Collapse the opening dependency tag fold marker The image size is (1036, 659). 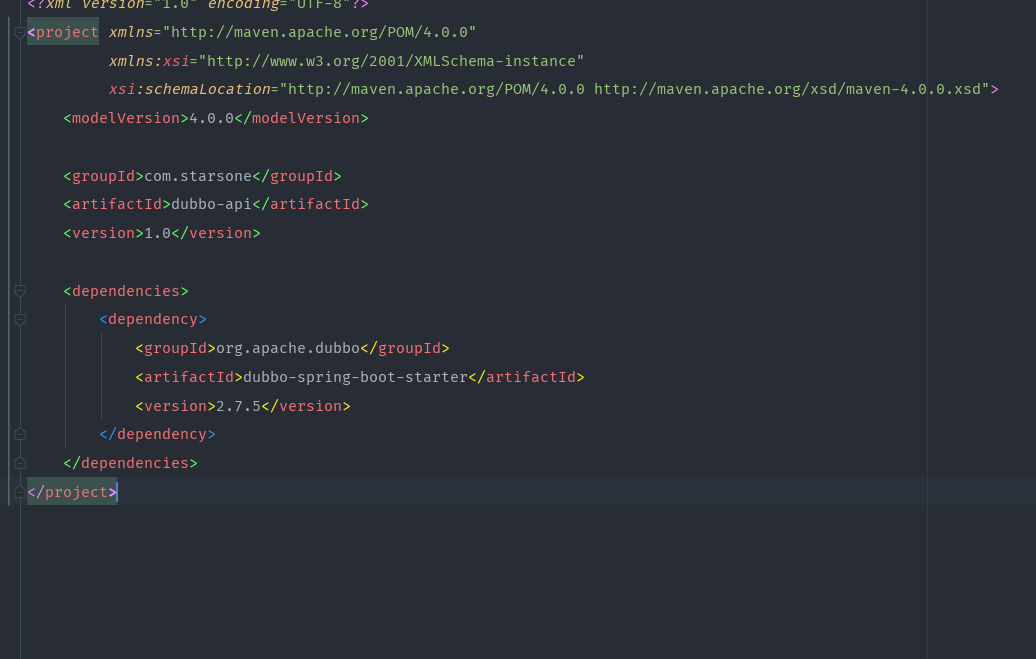click(20, 320)
